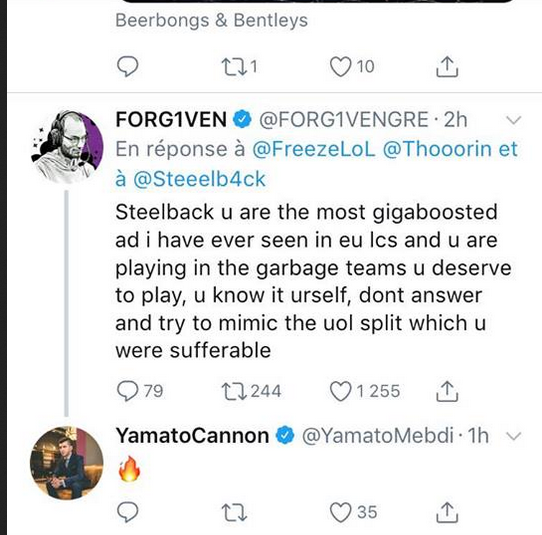Share the Beerbongs & Bentleys tweet

pos(447,66)
